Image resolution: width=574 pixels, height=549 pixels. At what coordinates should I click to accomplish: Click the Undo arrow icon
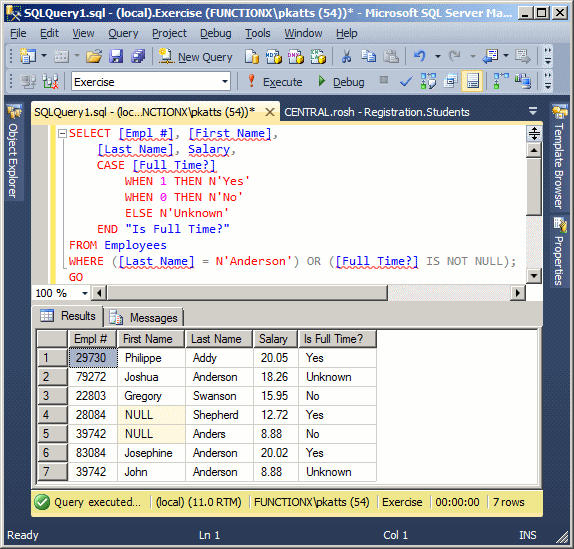pyautogui.click(x=420, y=56)
